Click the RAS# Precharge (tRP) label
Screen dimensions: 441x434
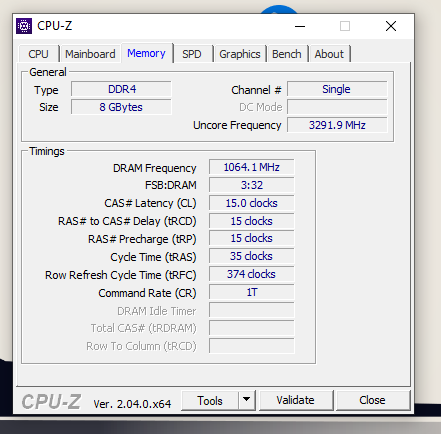(142, 239)
